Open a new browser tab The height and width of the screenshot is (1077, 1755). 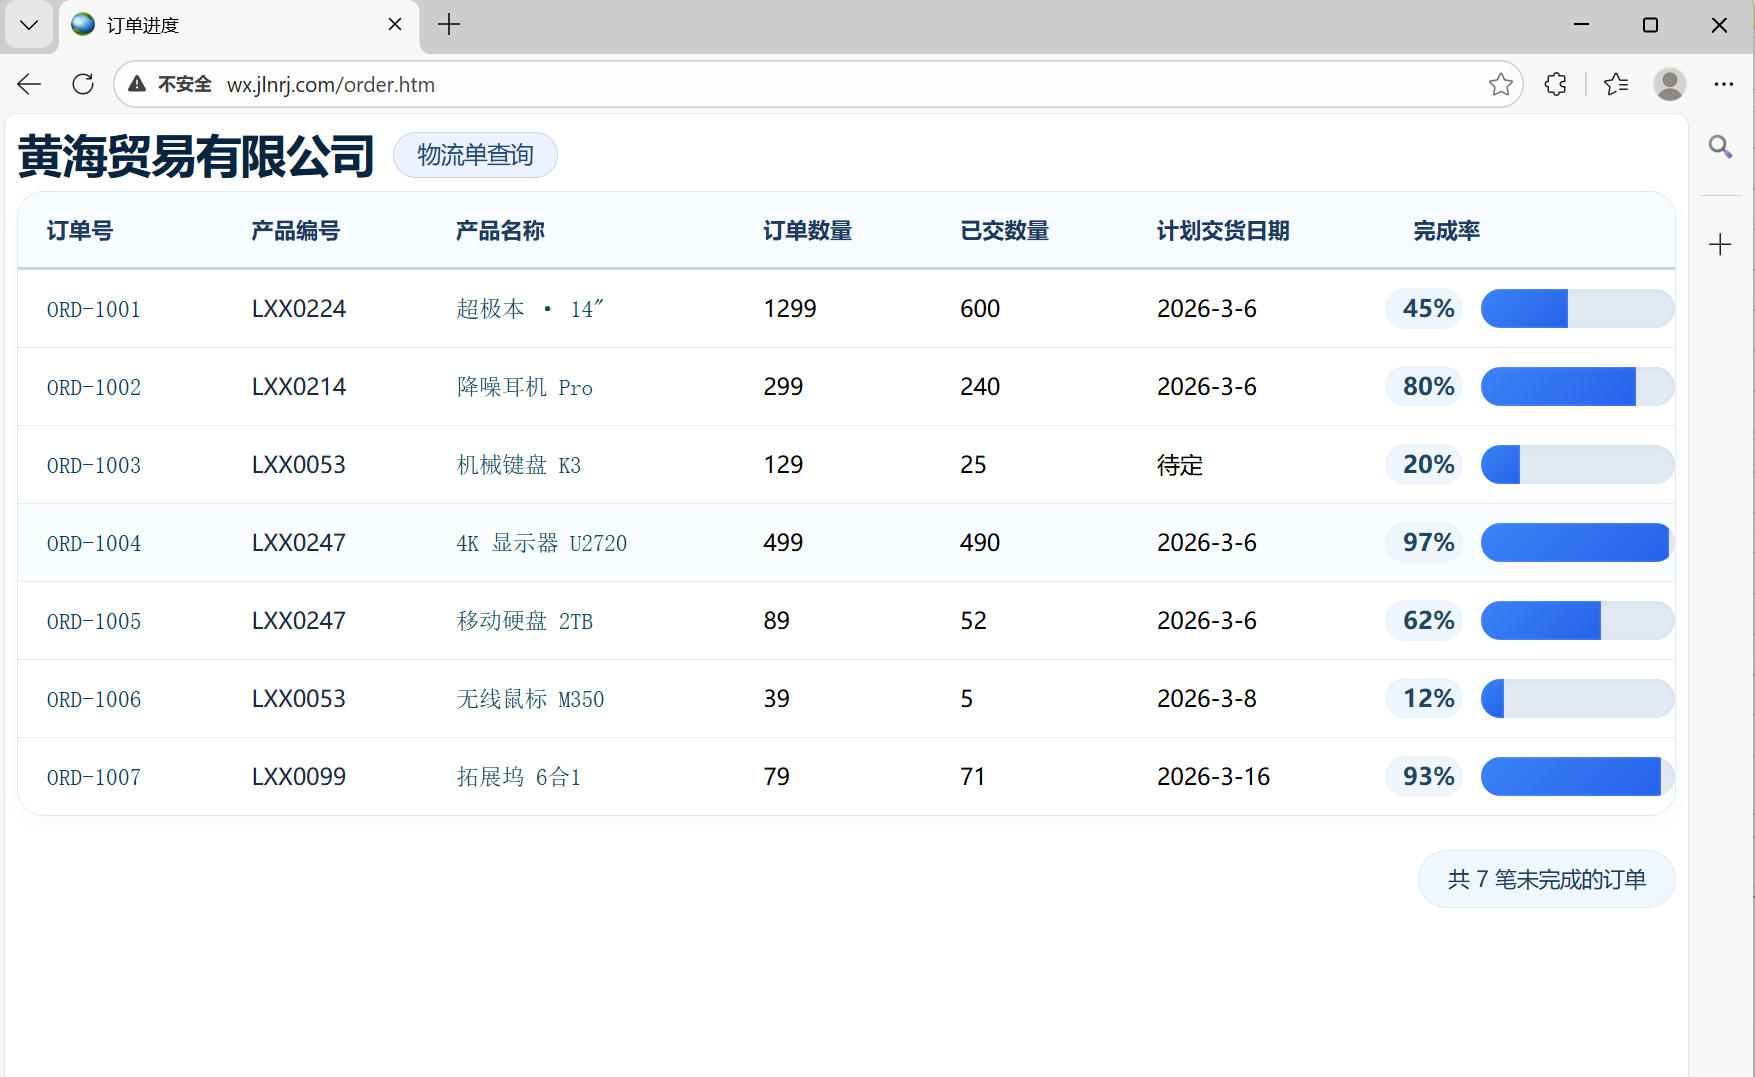449,25
